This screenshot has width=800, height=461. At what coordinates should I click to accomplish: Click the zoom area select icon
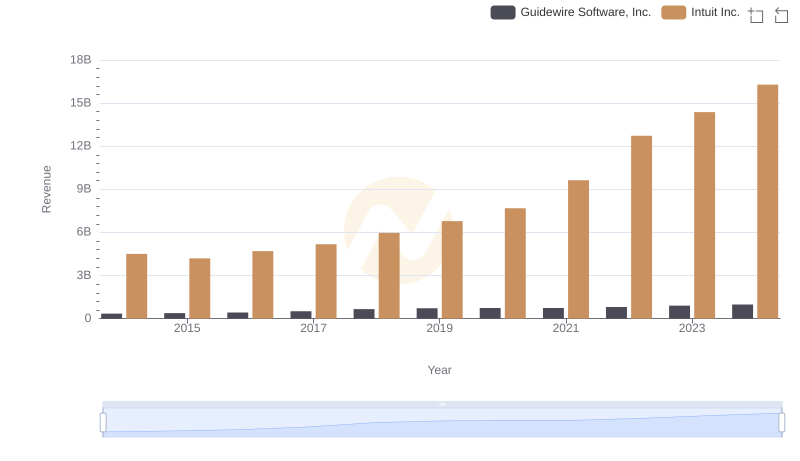[x=756, y=15]
